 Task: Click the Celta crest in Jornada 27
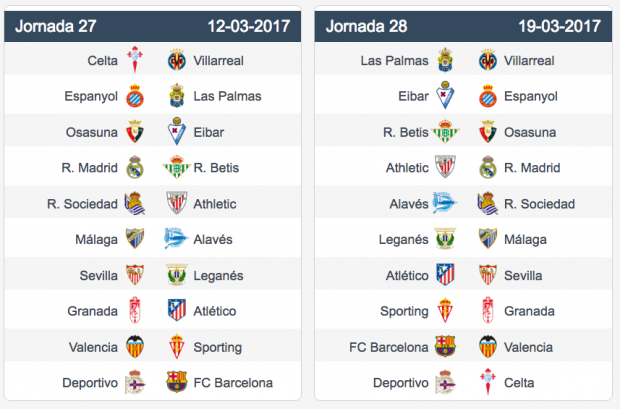135,60
